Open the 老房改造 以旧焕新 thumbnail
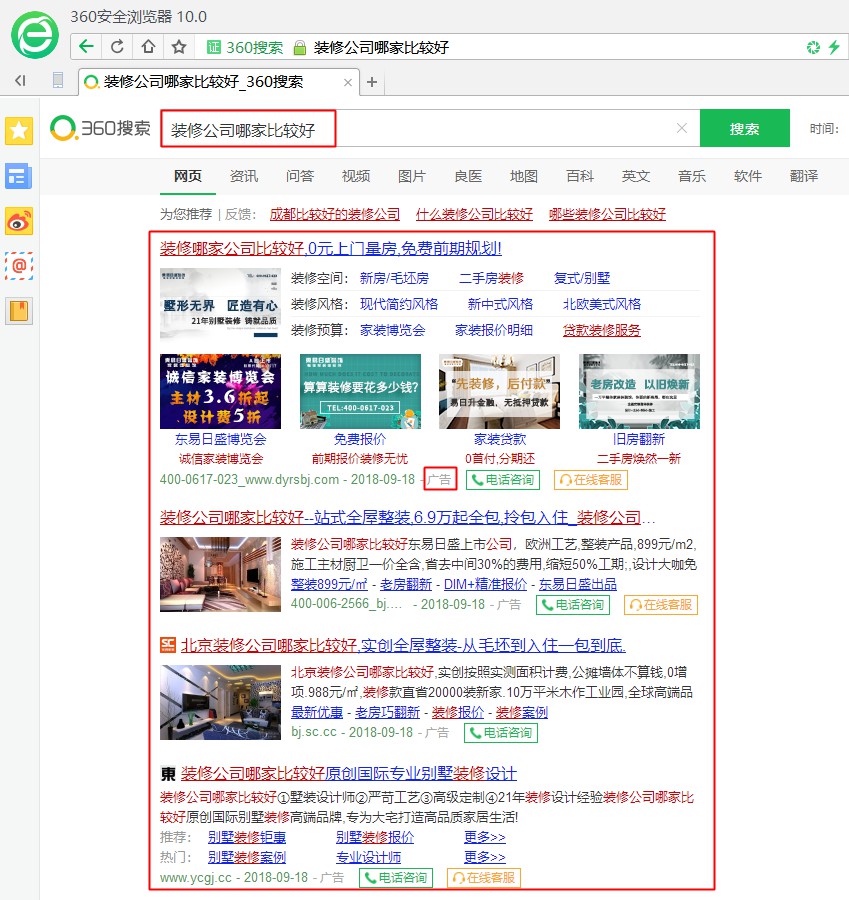The image size is (849, 900). [x=639, y=391]
